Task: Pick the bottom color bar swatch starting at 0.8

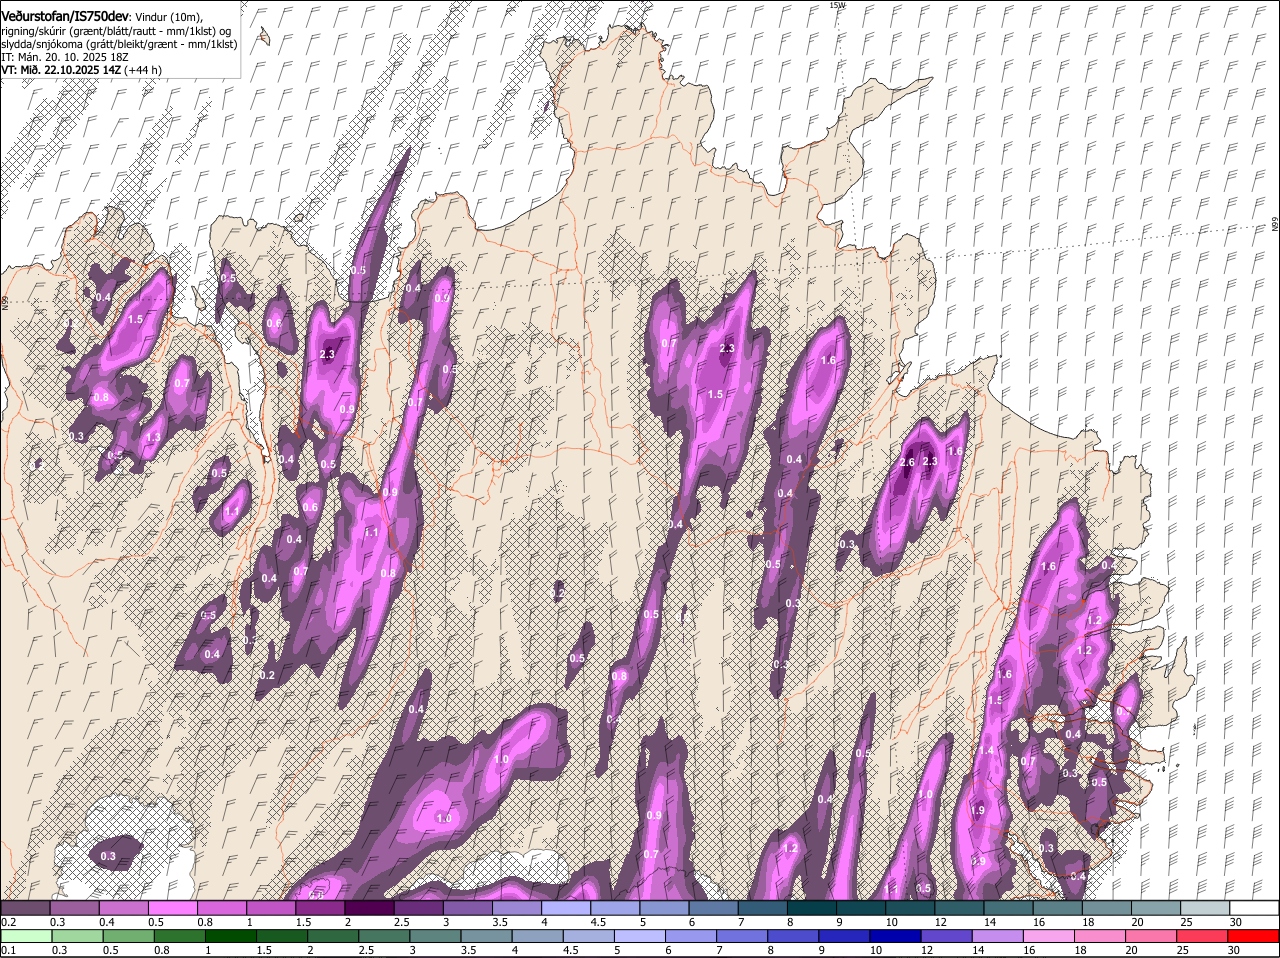Action: 179,936
